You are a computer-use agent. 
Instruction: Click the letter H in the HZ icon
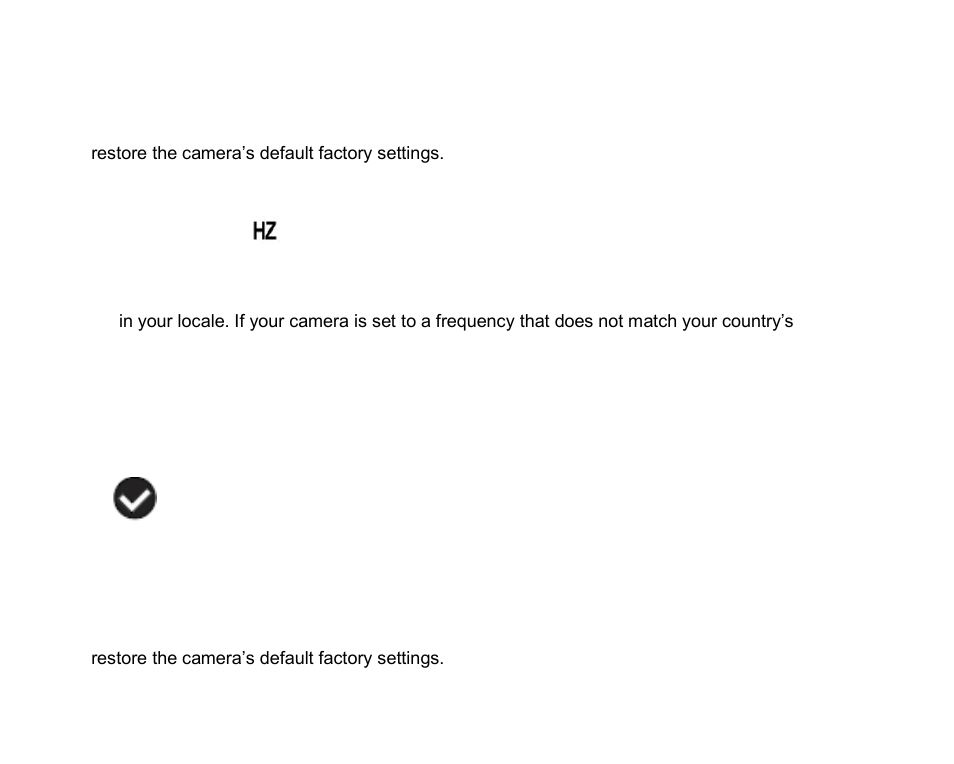coord(259,231)
